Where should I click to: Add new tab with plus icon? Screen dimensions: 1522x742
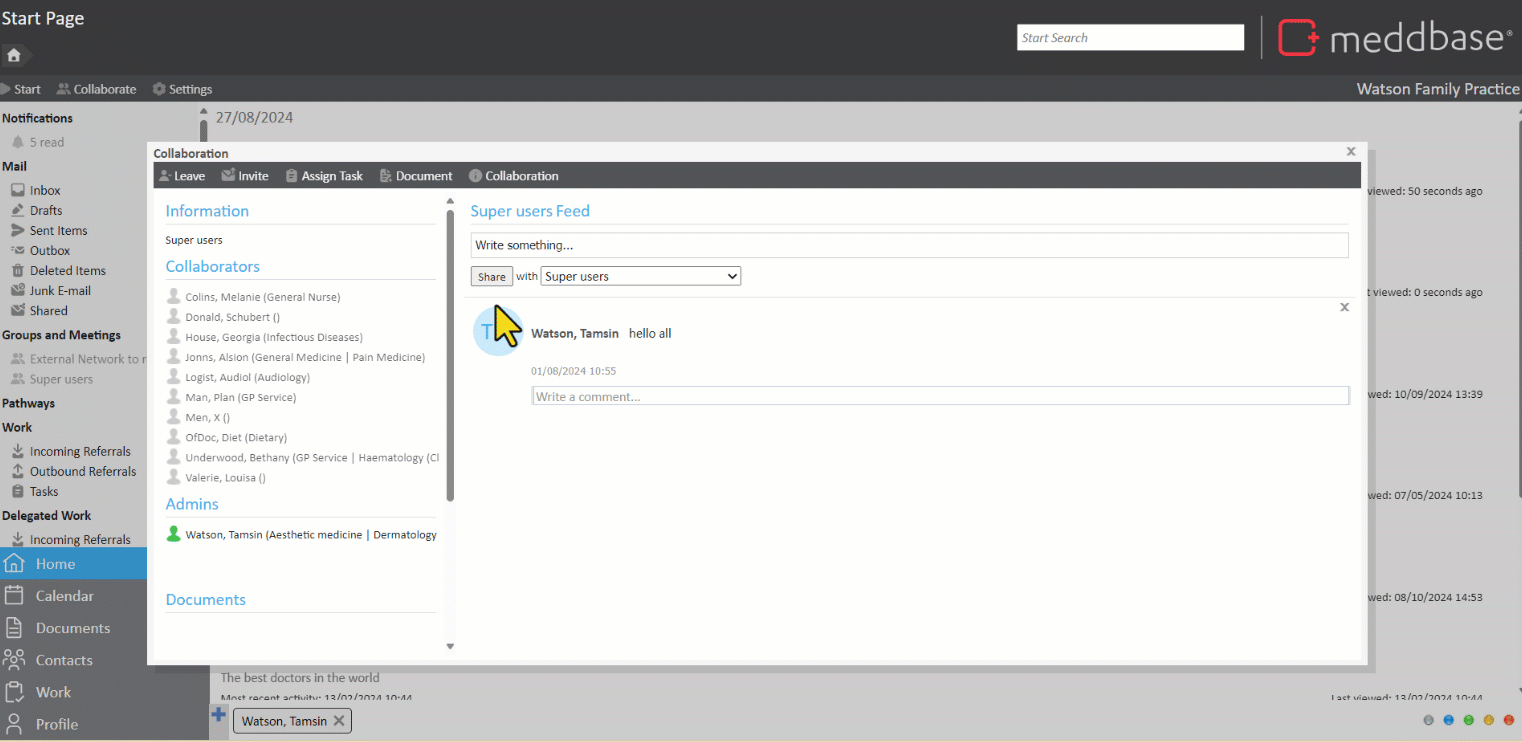click(219, 714)
